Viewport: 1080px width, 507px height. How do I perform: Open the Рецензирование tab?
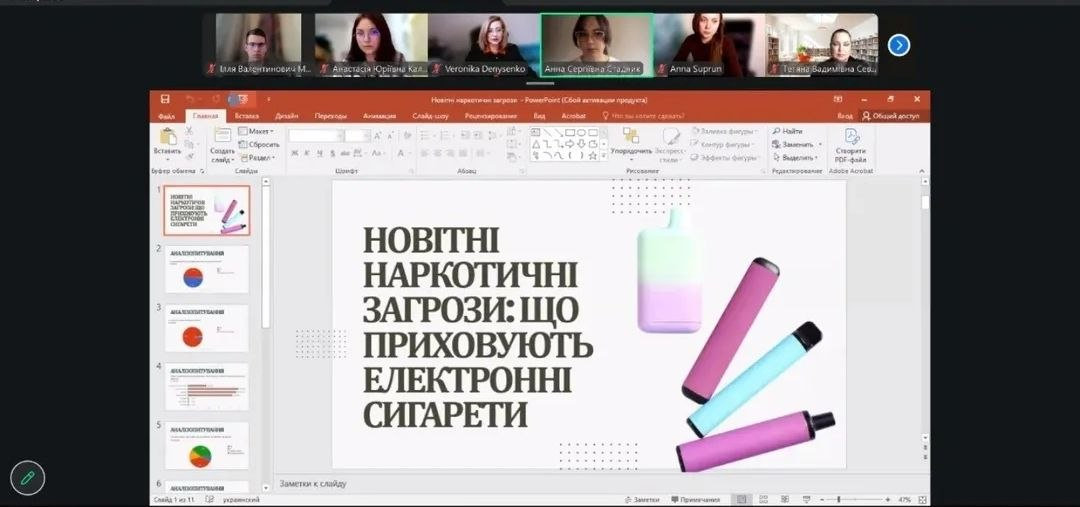pos(490,116)
